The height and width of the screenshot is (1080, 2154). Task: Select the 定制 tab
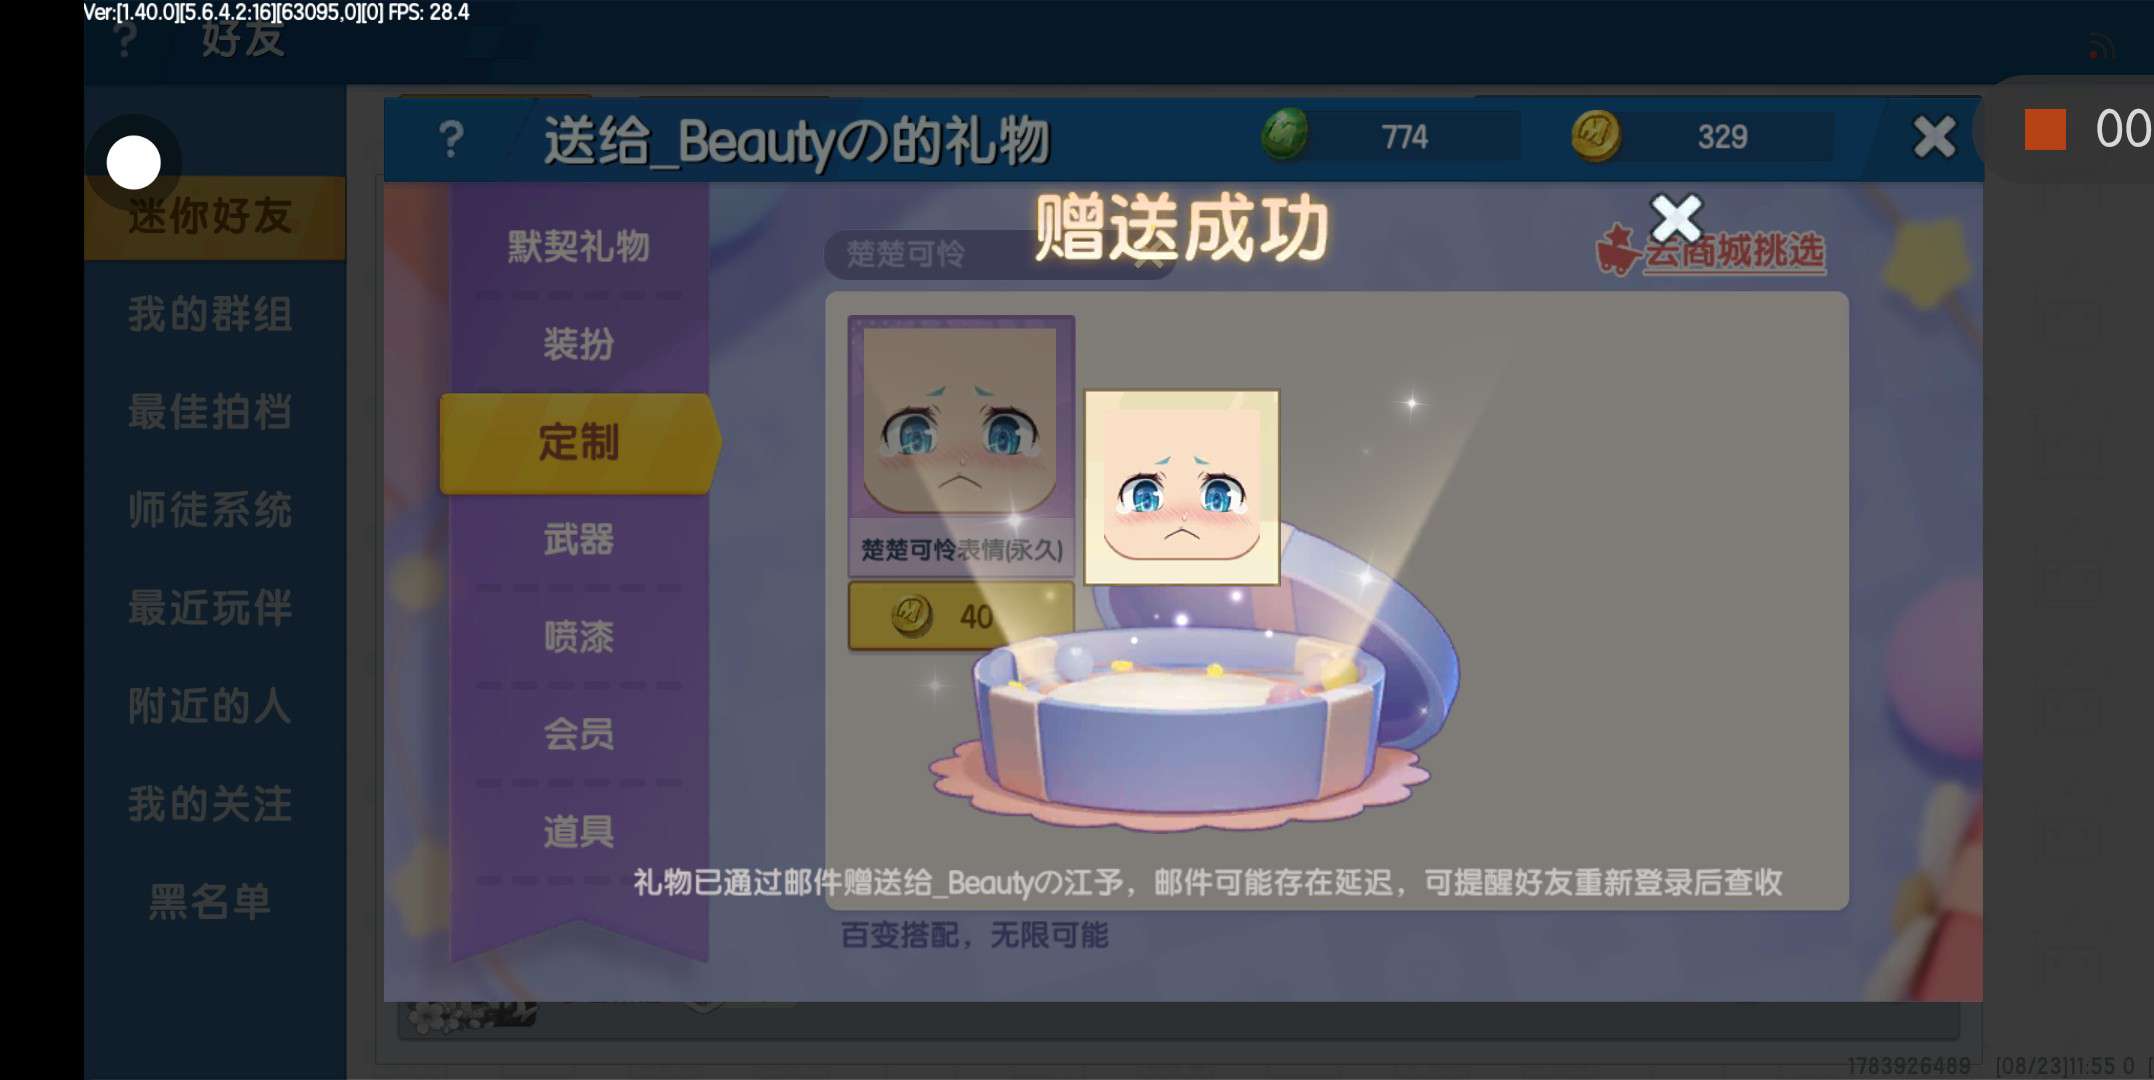coord(579,442)
